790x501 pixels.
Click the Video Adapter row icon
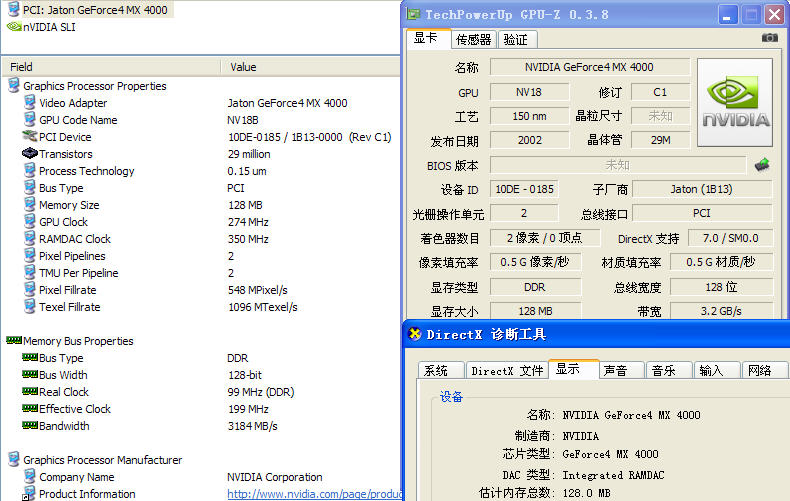30,102
